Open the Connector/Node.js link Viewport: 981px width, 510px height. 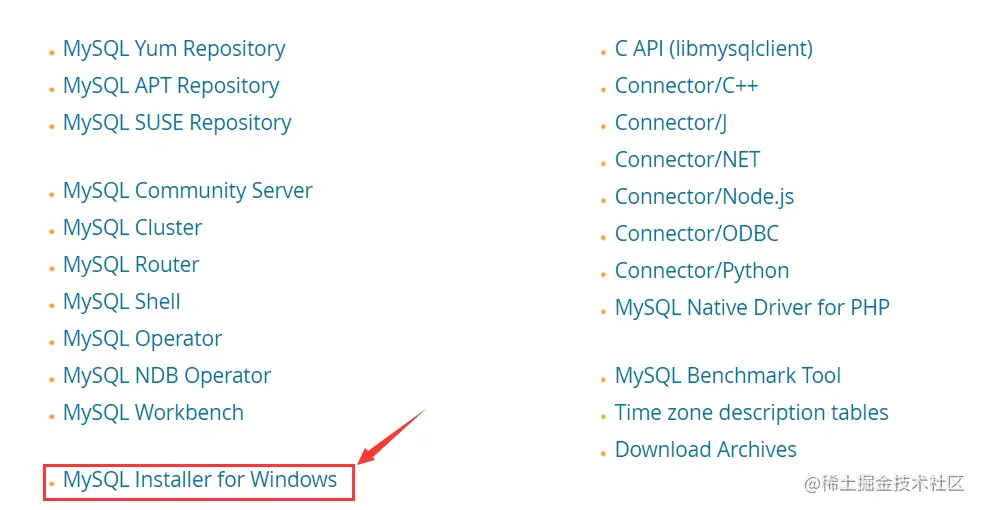click(704, 196)
